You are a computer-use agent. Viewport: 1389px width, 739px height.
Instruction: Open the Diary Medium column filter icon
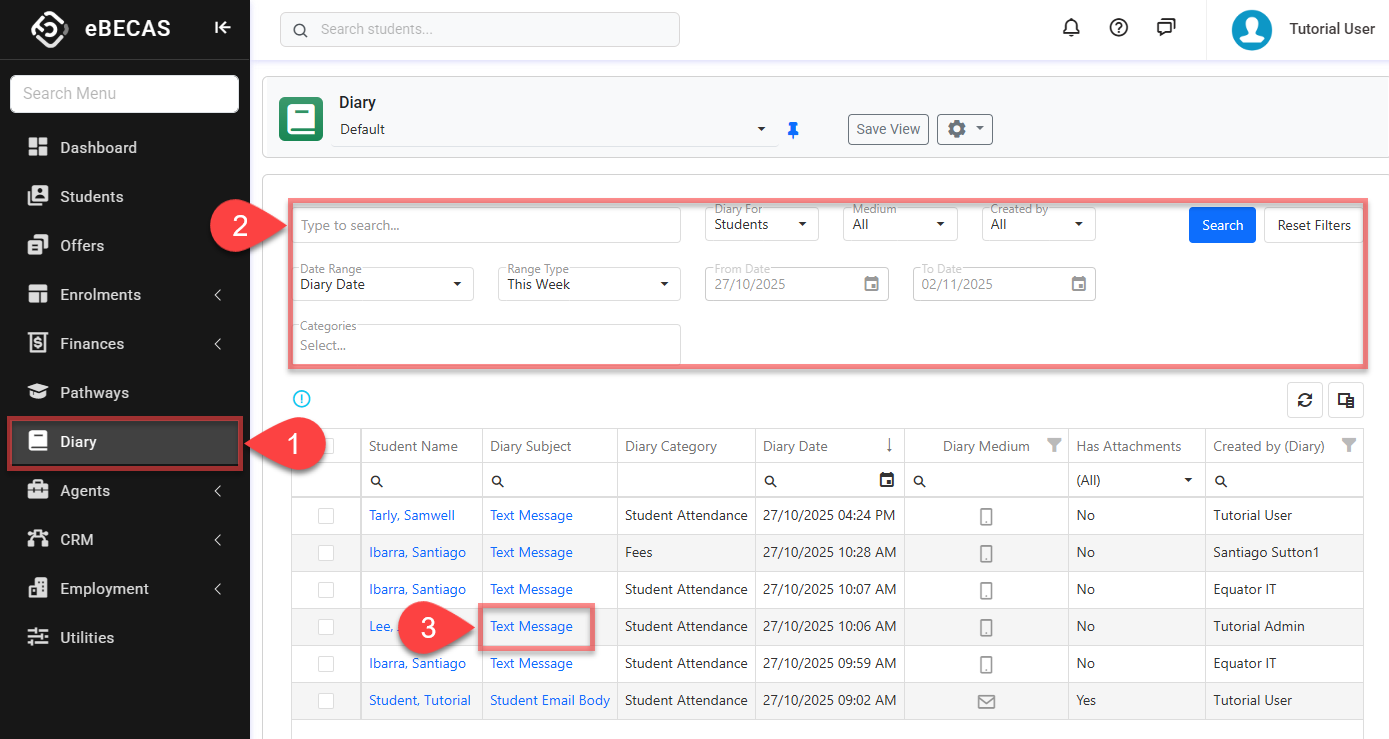tap(1054, 446)
